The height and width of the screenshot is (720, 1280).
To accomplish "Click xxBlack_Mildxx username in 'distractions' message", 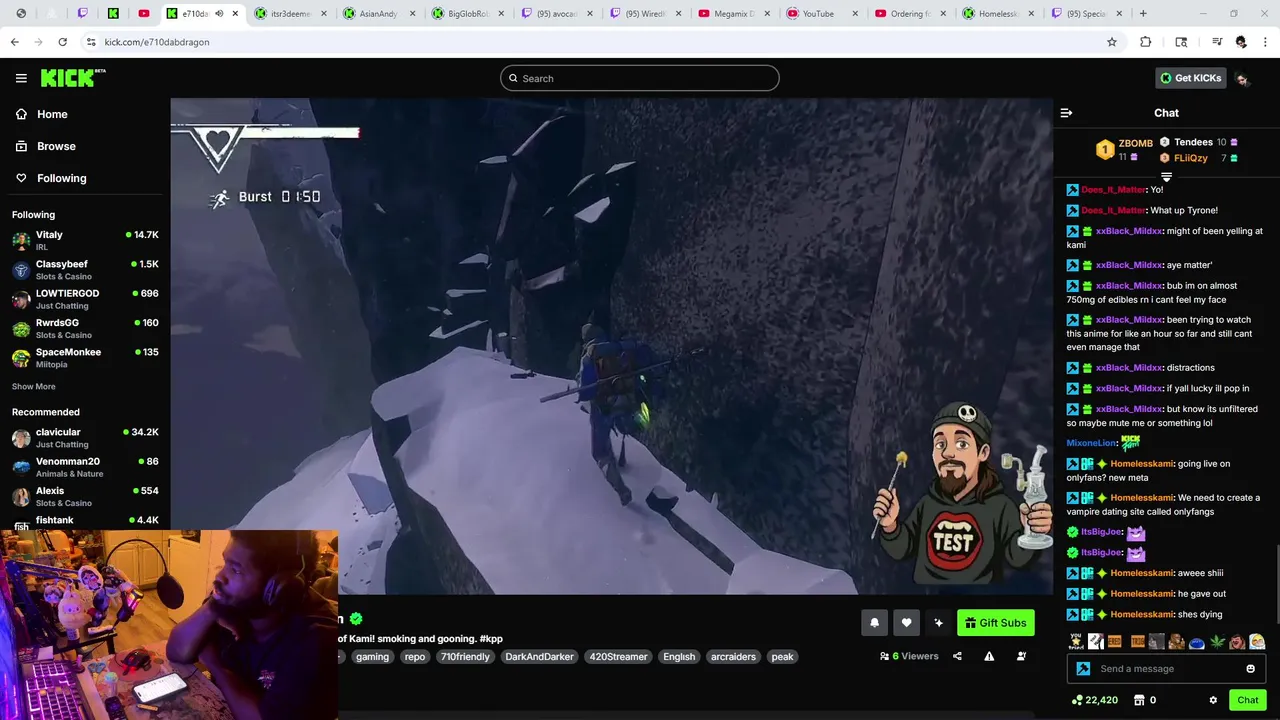I will 1128,368.
